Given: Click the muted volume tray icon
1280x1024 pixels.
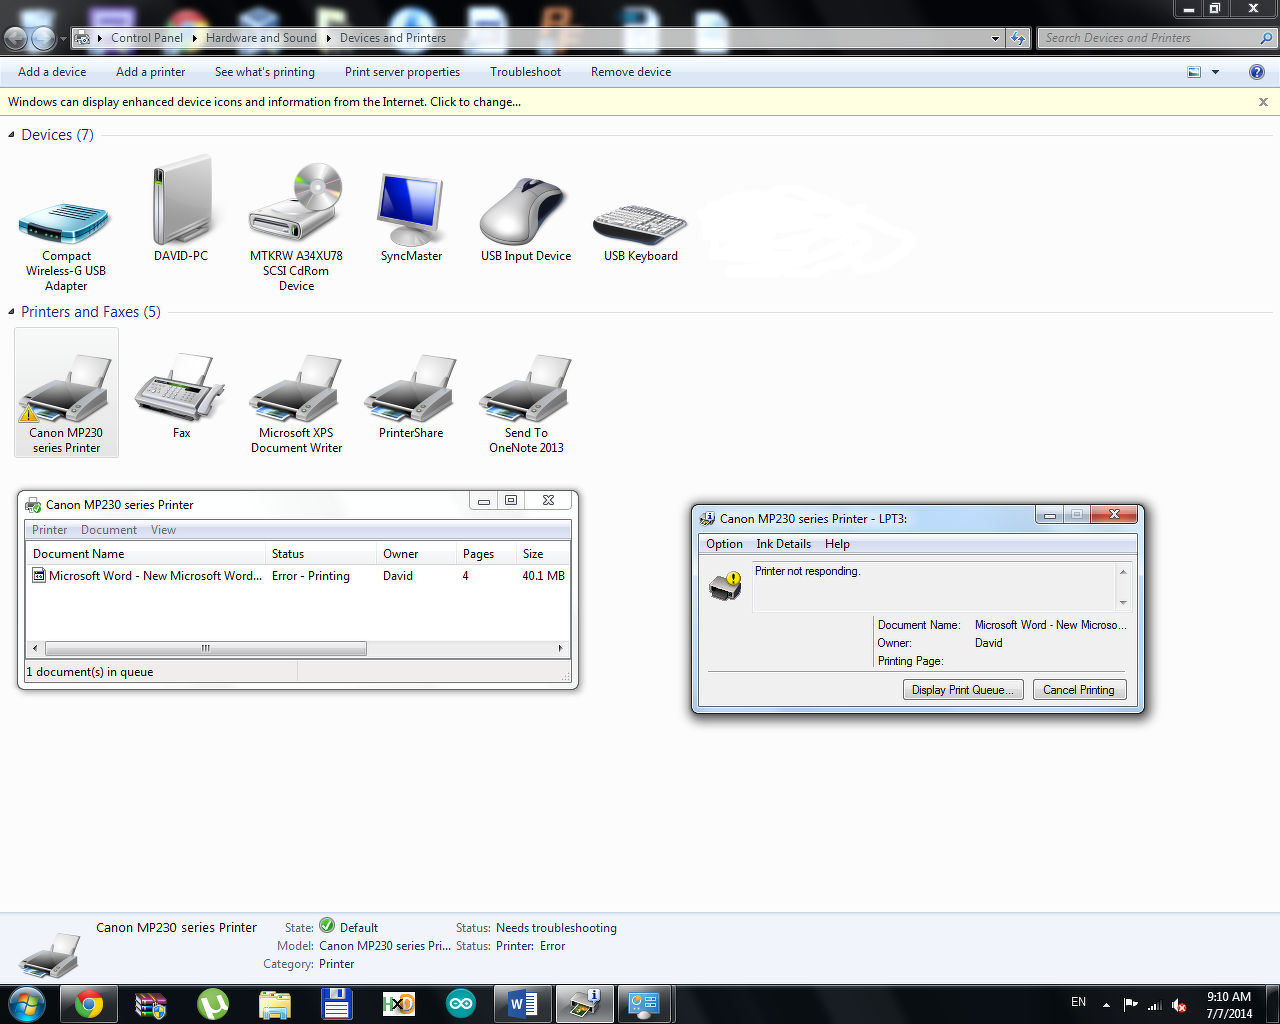Looking at the screenshot, I should [x=1180, y=1005].
